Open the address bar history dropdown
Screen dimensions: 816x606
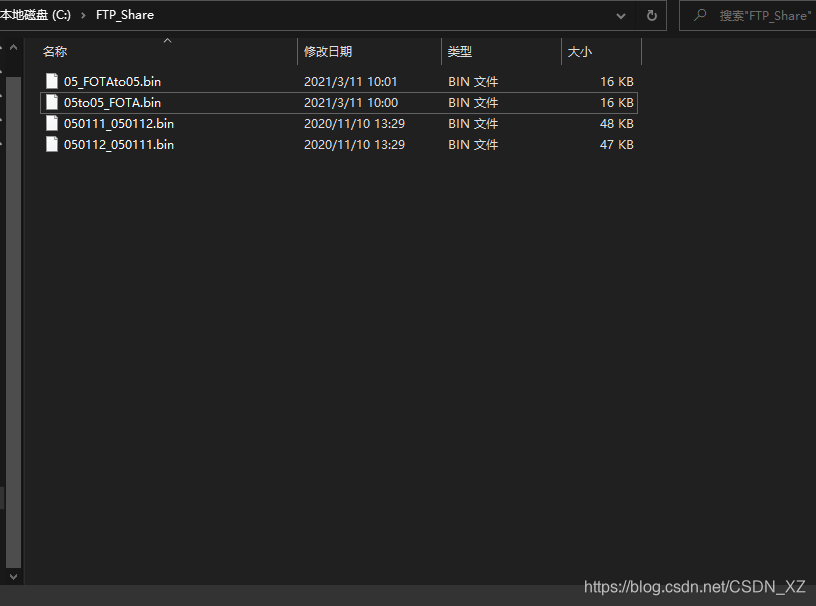pyautogui.click(x=620, y=16)
